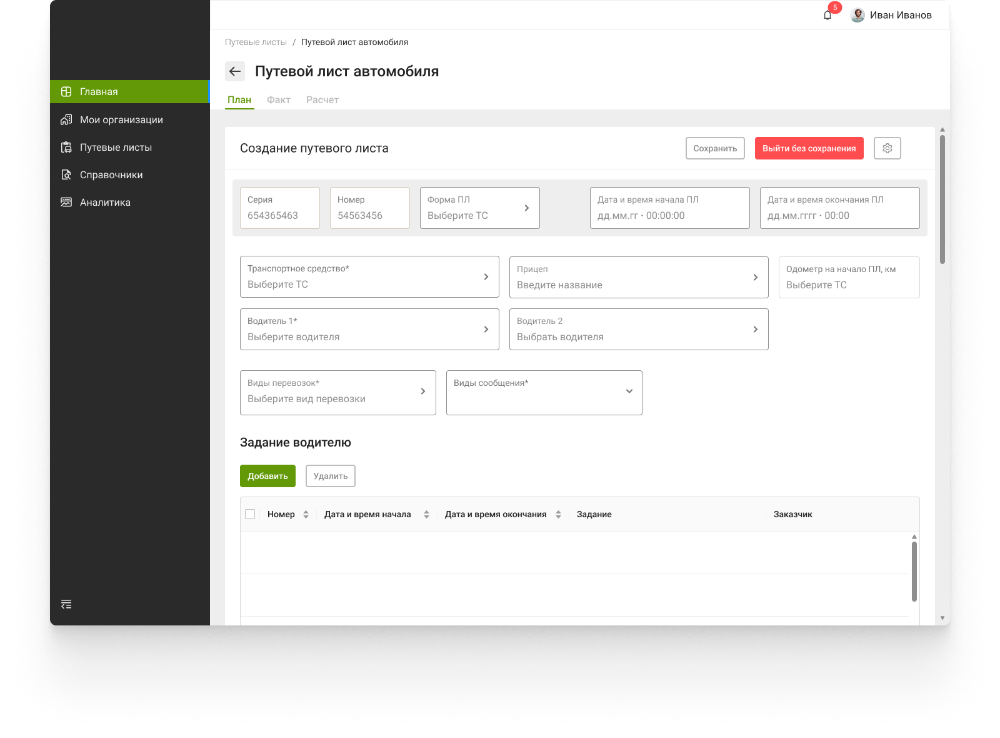Open Мои организации in the sidebar
The image size is (1000, 738).
(129, 120)
